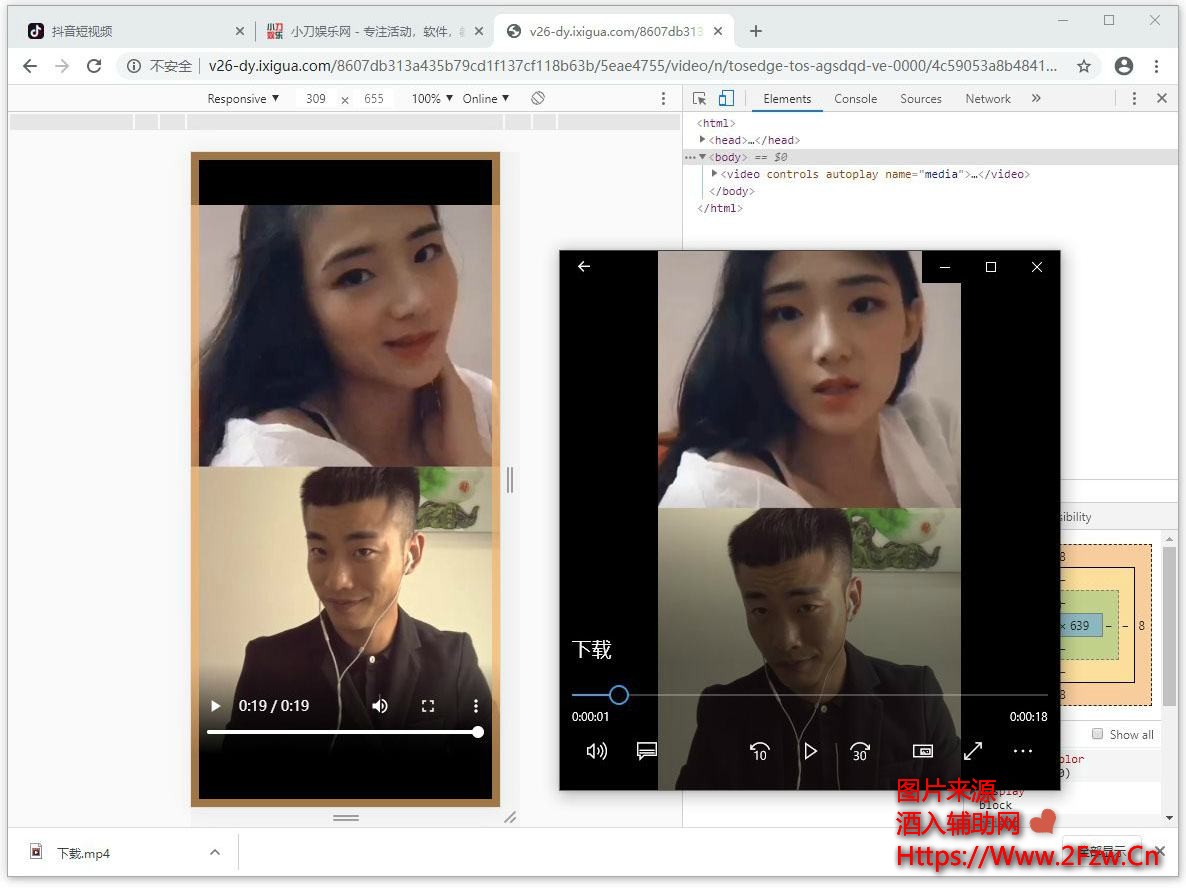This screenshot has height=888, width=1186.
Task: Reload the current page
Action: coord(94,67)
